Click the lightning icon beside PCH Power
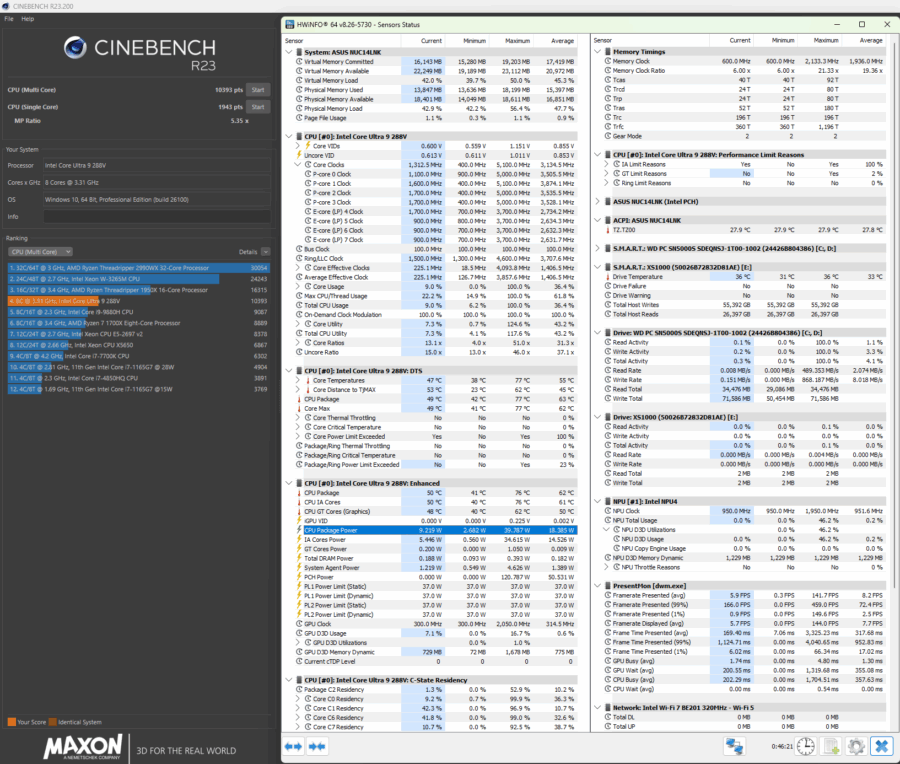The height and width of the screenshot is (764, 900). point(299,577)
